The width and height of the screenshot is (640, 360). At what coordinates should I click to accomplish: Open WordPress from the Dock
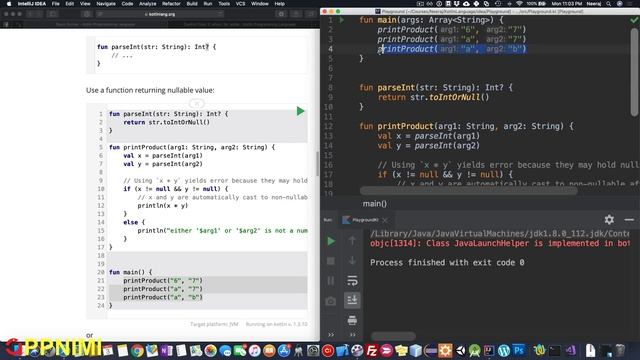[504, 350]
